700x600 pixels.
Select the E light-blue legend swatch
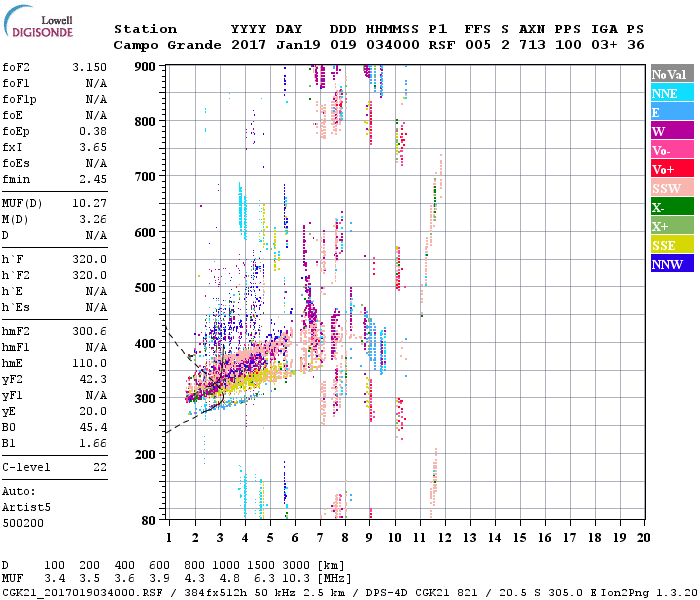point(672,112)
